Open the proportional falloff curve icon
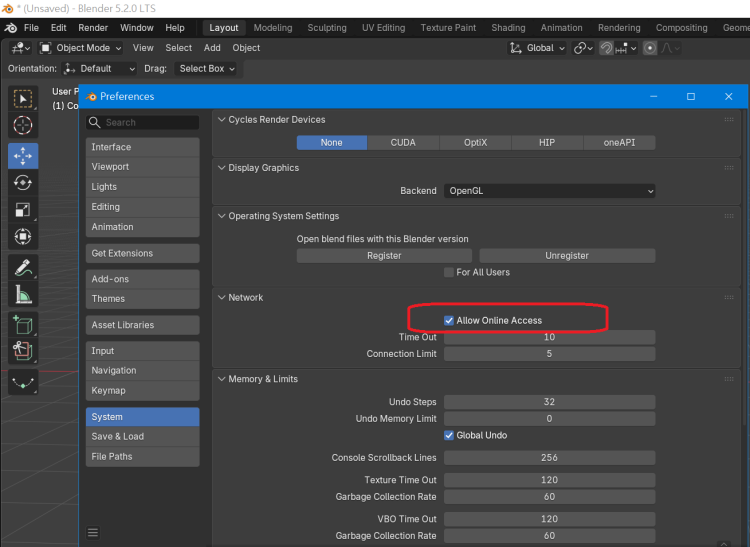The image size is (750, 547). coord(670,48)
